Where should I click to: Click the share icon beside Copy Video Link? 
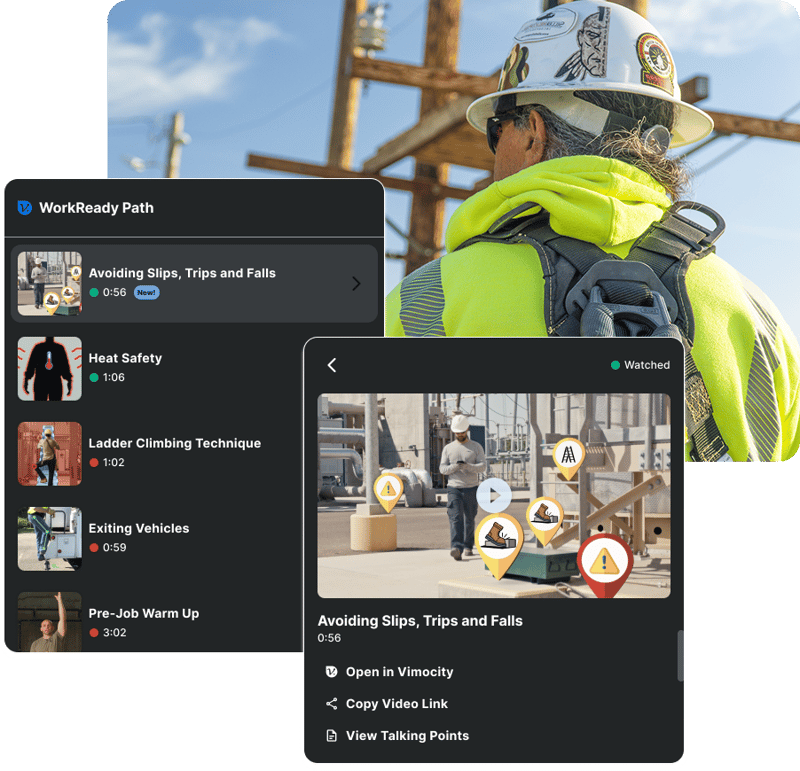pos(332,704)
